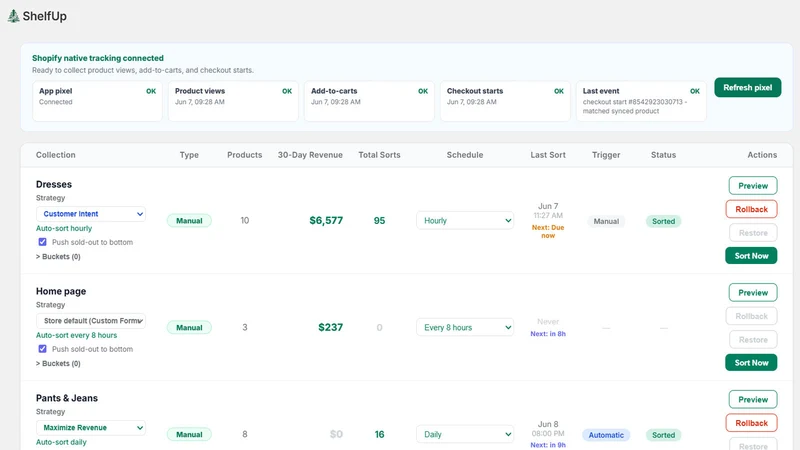The width and height of the screenshot is (800, 450).
Task: Click the Next: in 8h text
Action: click(548, 334)
